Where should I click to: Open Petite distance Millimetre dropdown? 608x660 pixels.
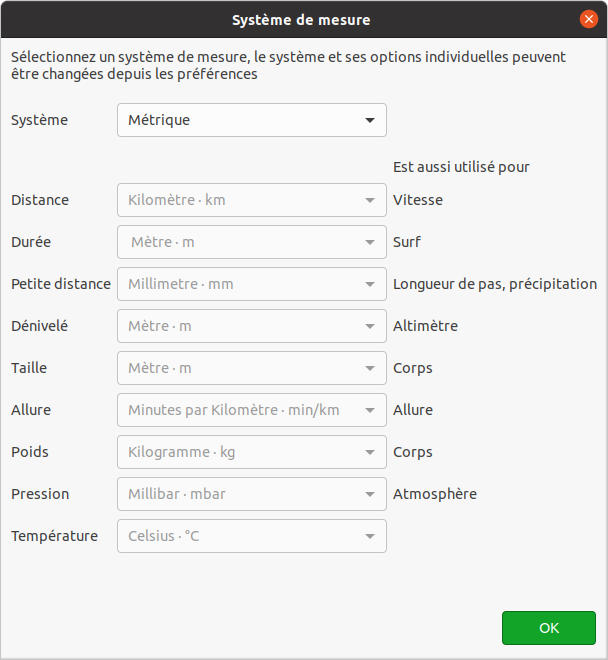(251, 284)
